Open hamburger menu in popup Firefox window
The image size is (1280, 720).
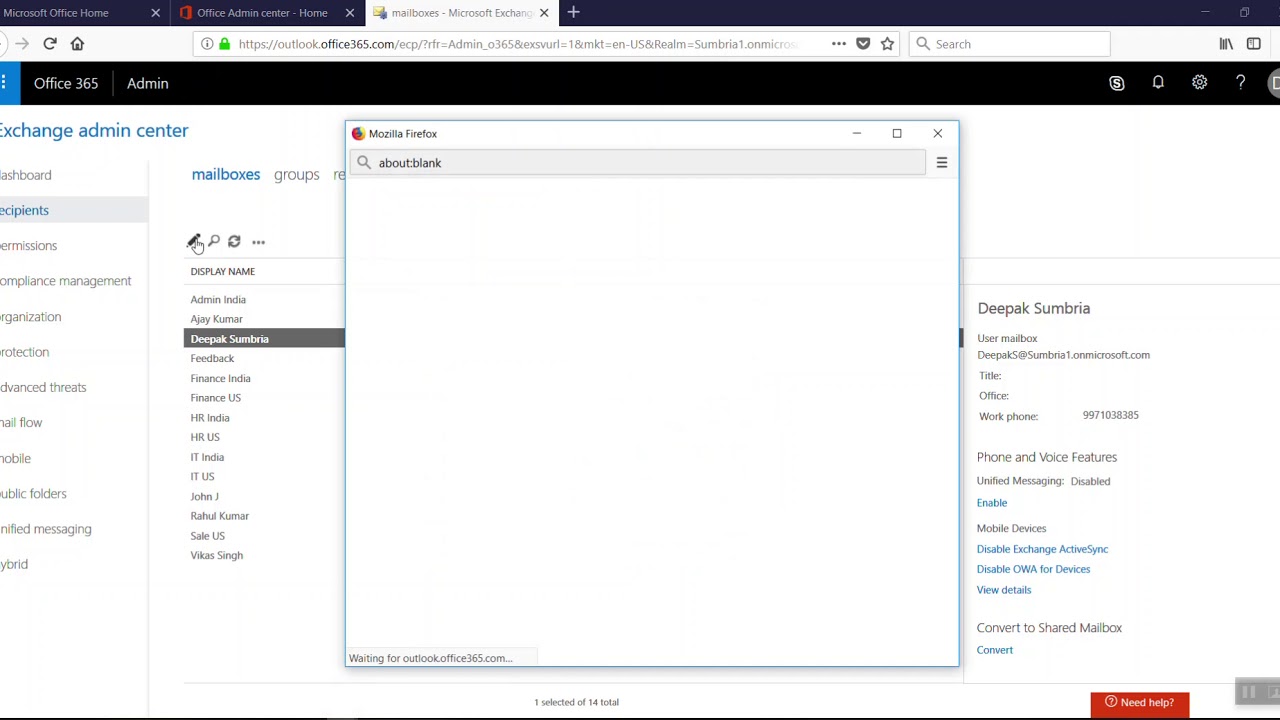click(942, 163)
